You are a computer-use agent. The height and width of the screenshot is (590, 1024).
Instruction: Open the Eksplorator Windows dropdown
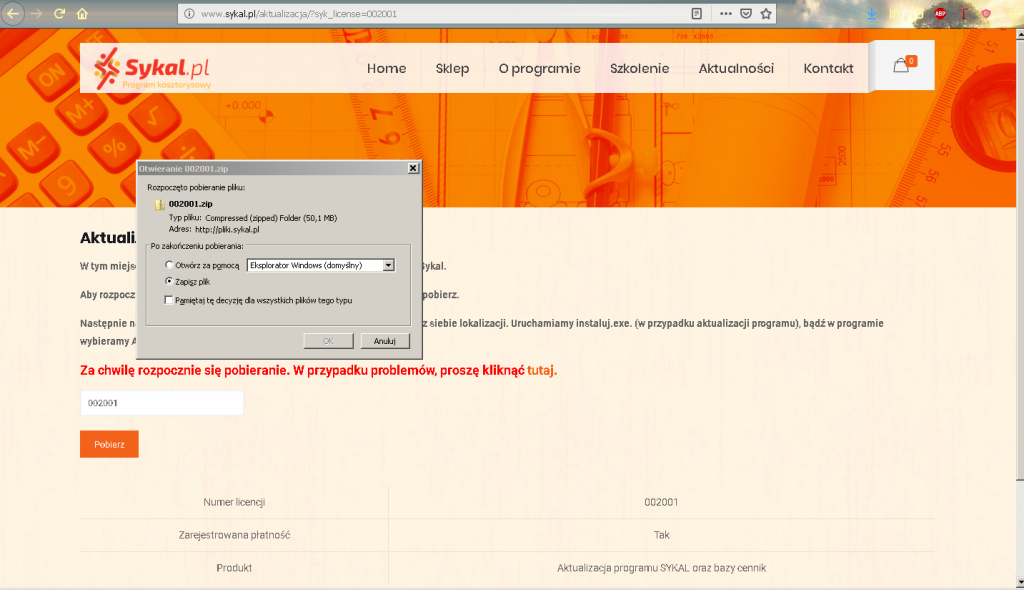coord(387,264)
